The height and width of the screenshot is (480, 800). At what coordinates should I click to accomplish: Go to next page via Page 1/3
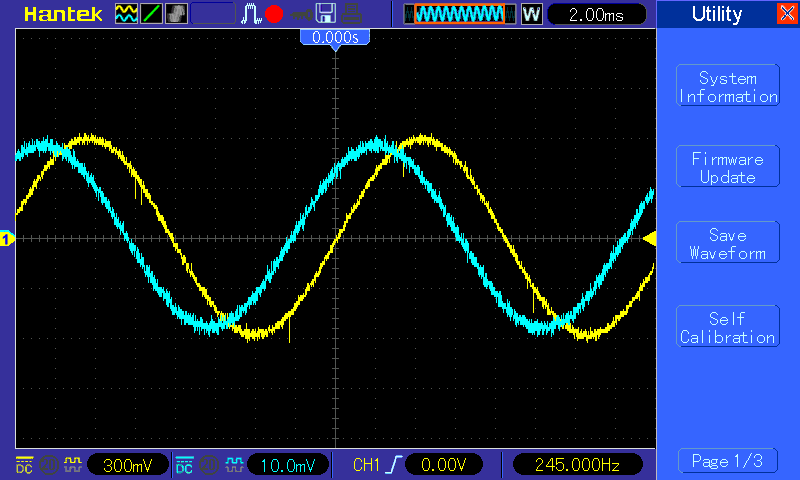point(728,461)
